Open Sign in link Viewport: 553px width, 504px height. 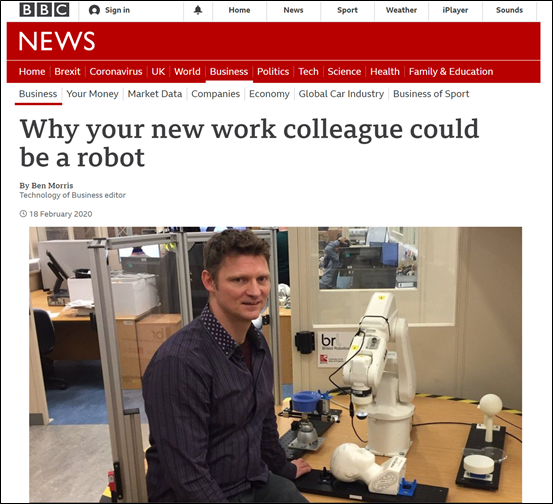117,10
